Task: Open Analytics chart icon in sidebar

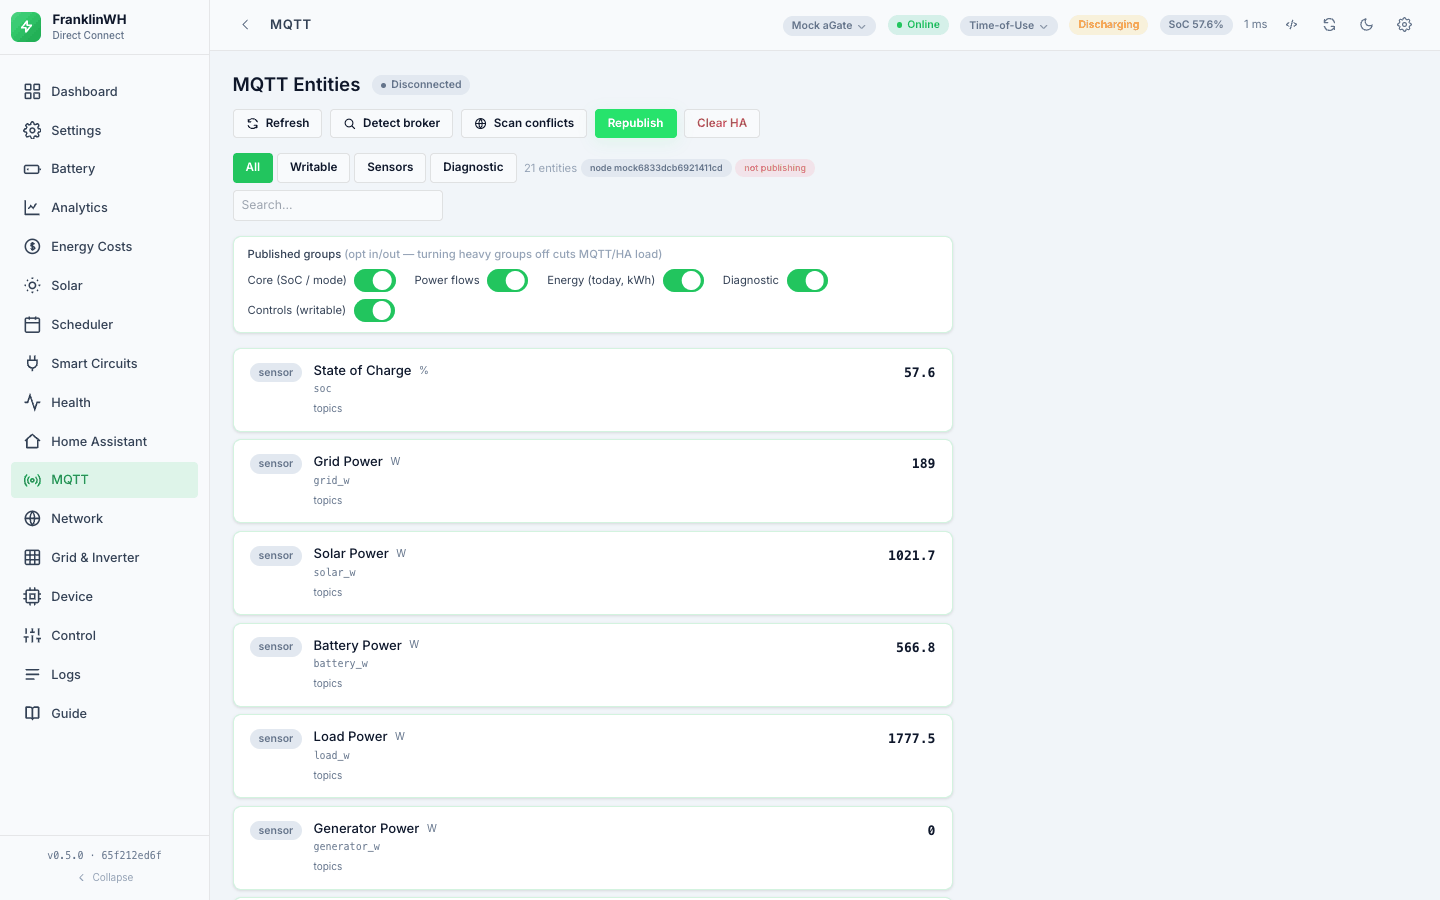Action: coord(32,208)
